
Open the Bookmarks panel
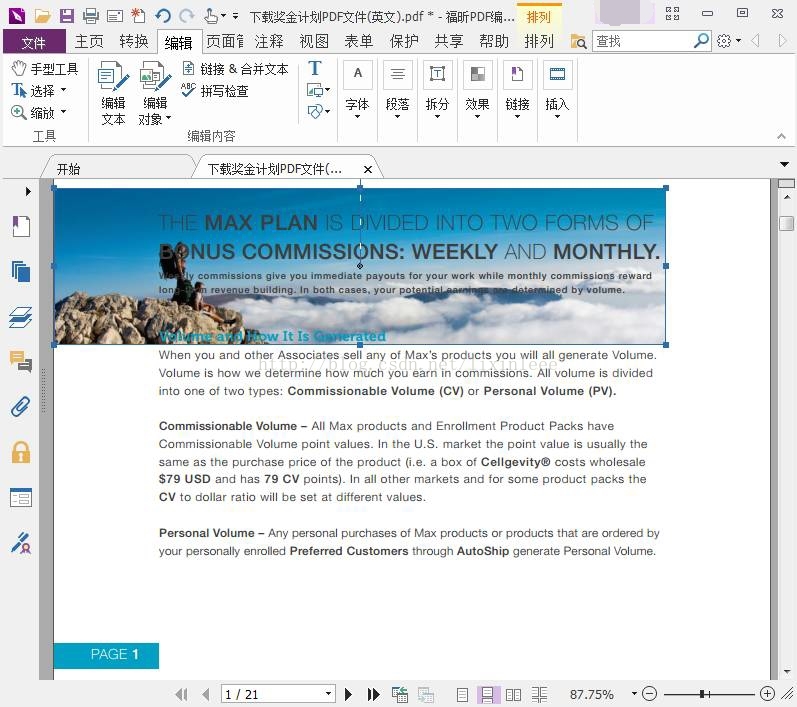(x=21, y=226)
